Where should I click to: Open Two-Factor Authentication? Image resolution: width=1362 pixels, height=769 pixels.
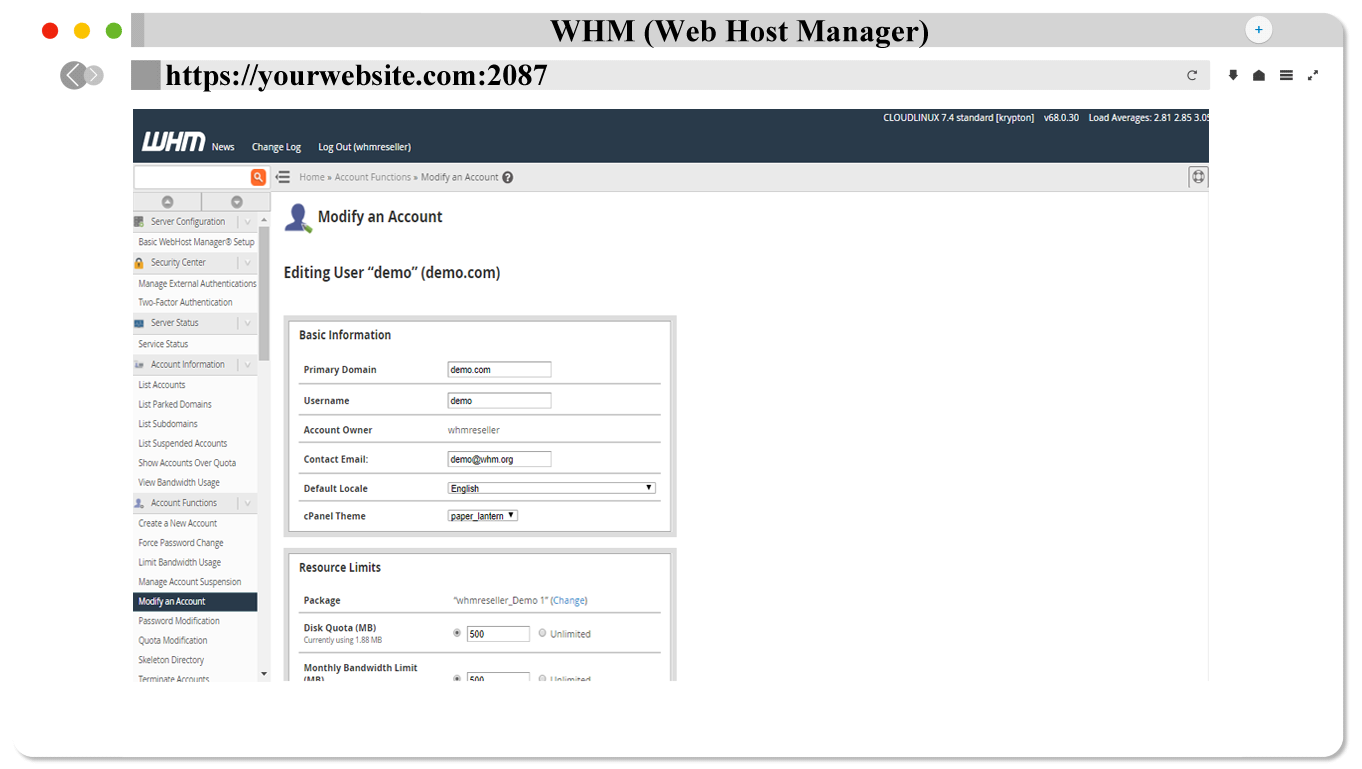[185, 302]
